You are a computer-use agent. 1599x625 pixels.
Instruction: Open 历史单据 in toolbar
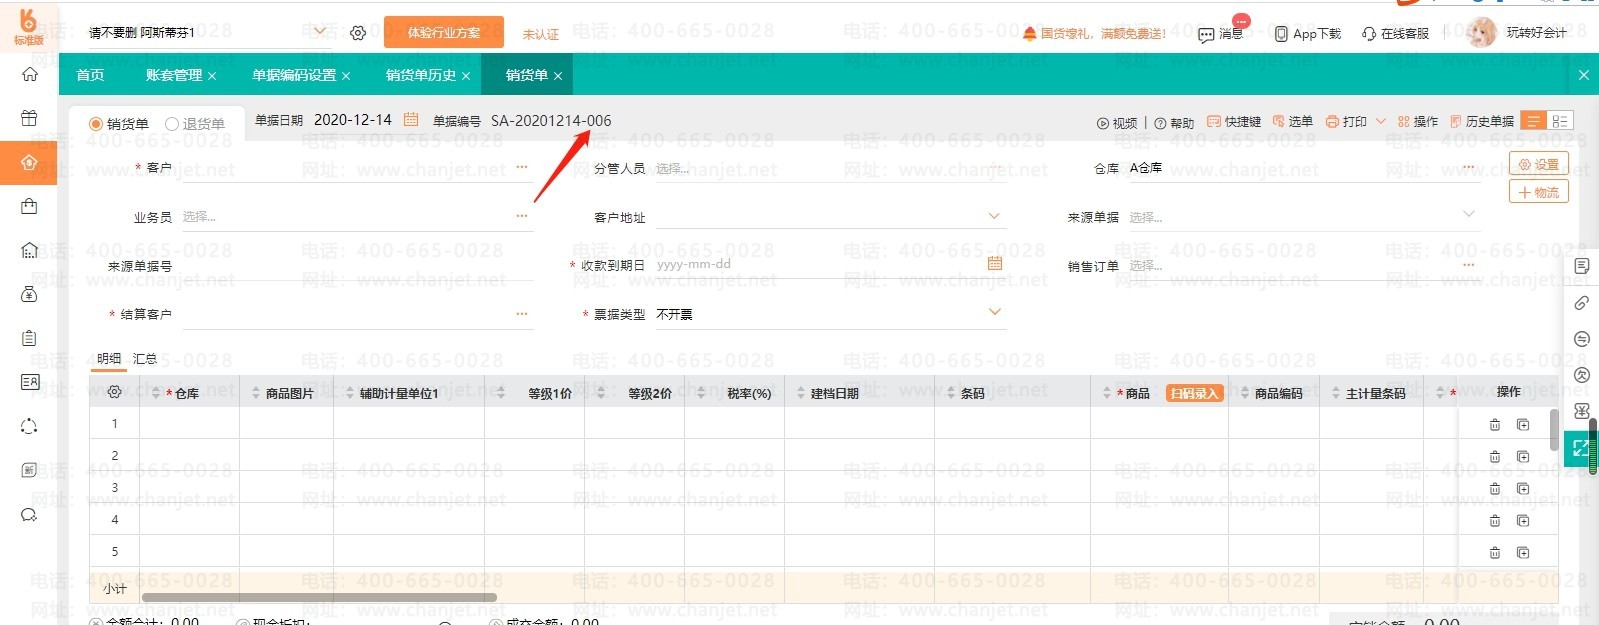point(1482,122)
